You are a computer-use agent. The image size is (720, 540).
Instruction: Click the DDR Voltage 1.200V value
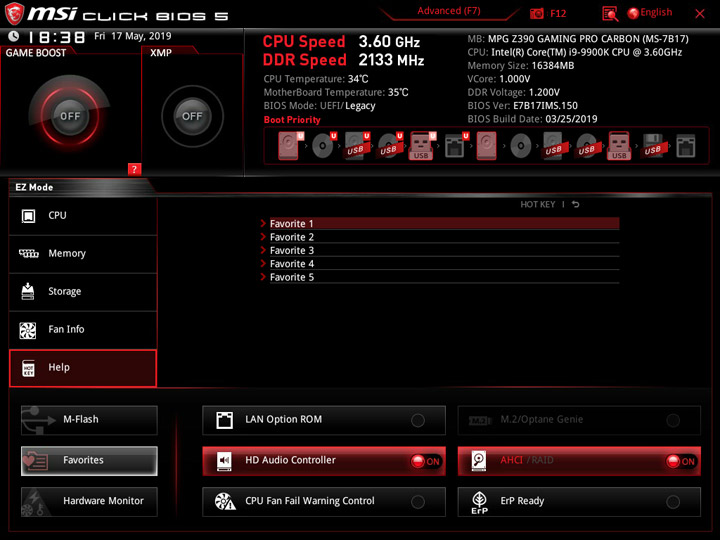[544, 92]
